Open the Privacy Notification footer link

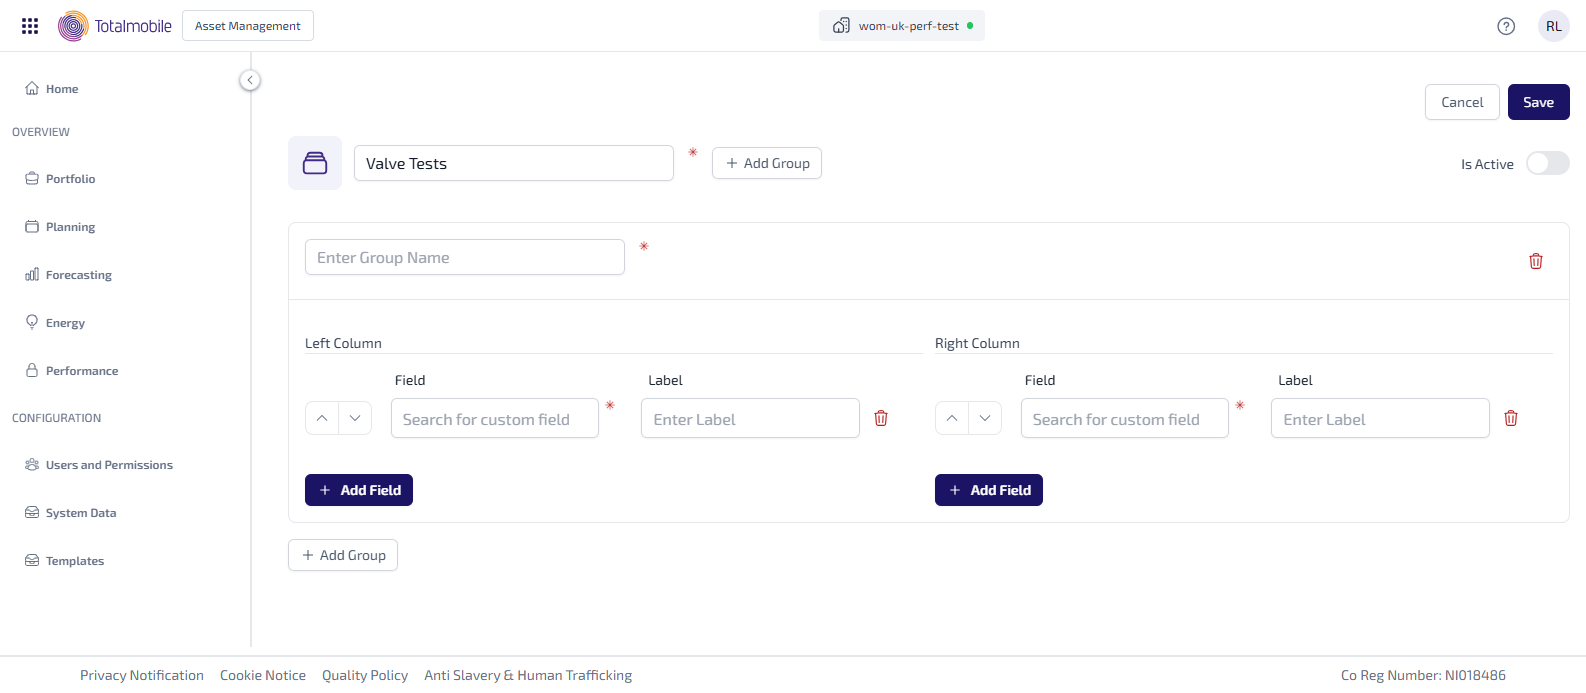coord(142,675)
